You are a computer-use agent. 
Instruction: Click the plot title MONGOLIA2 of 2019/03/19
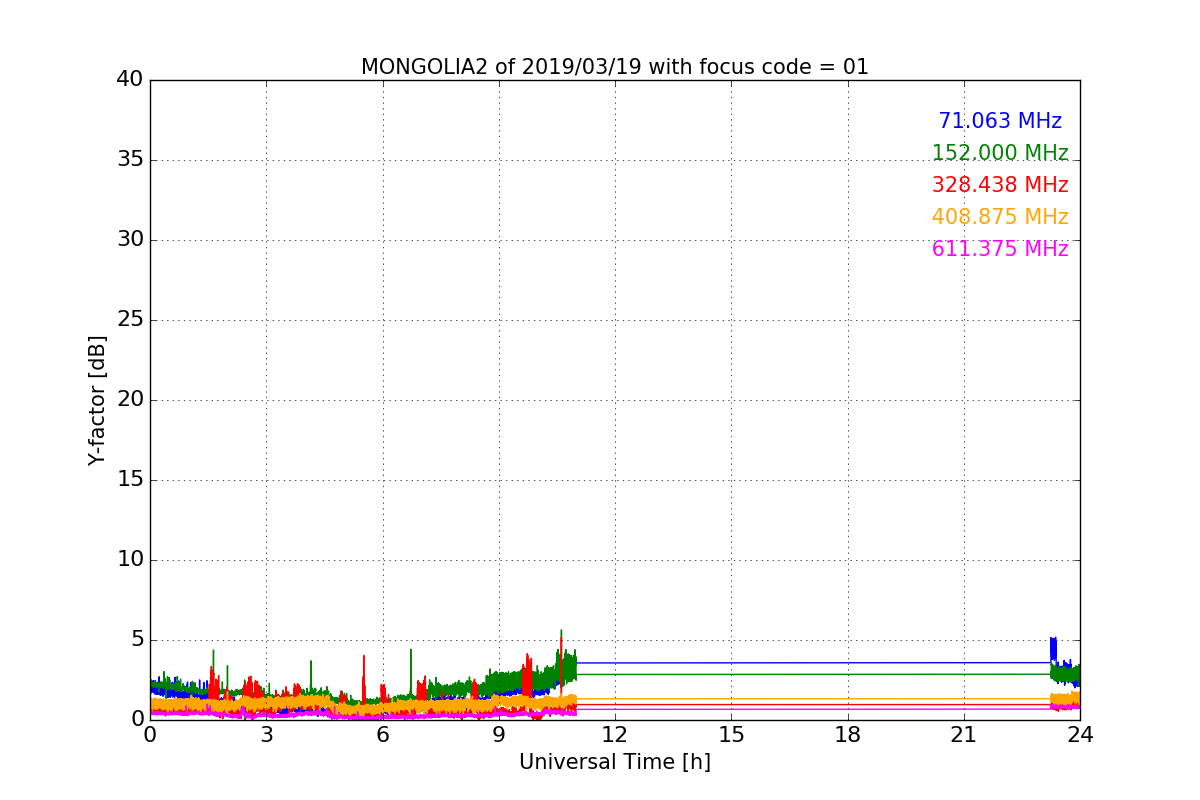(615, 67)
